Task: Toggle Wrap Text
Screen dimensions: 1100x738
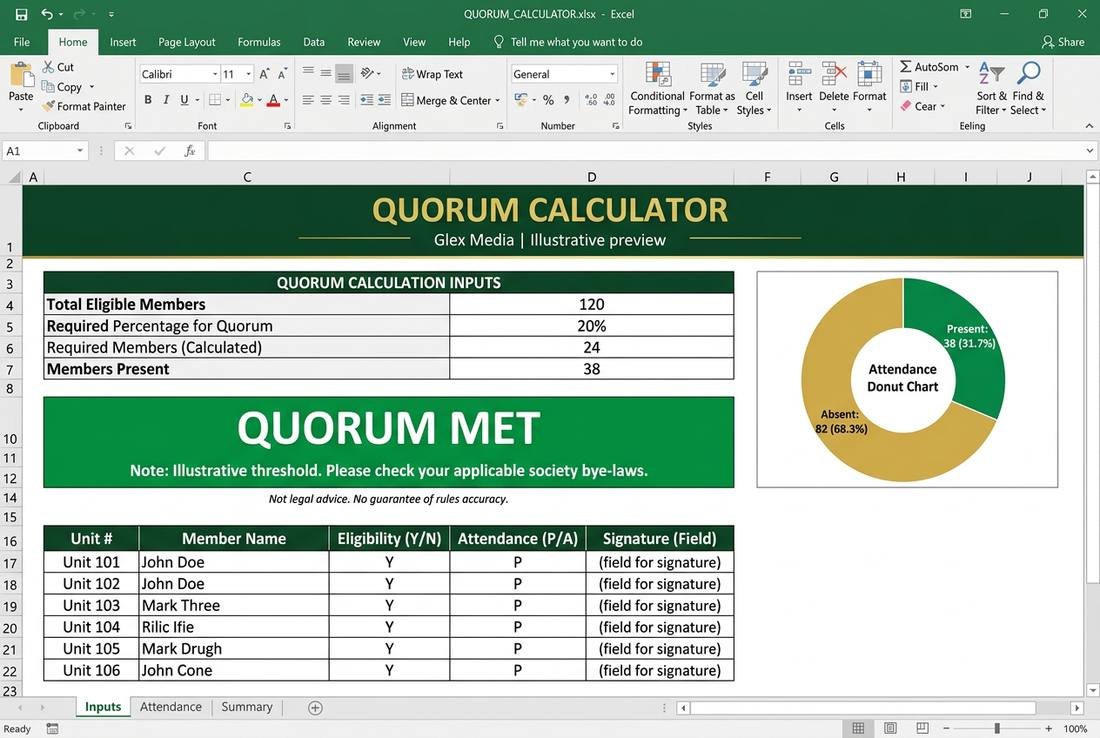Action: 432,74
